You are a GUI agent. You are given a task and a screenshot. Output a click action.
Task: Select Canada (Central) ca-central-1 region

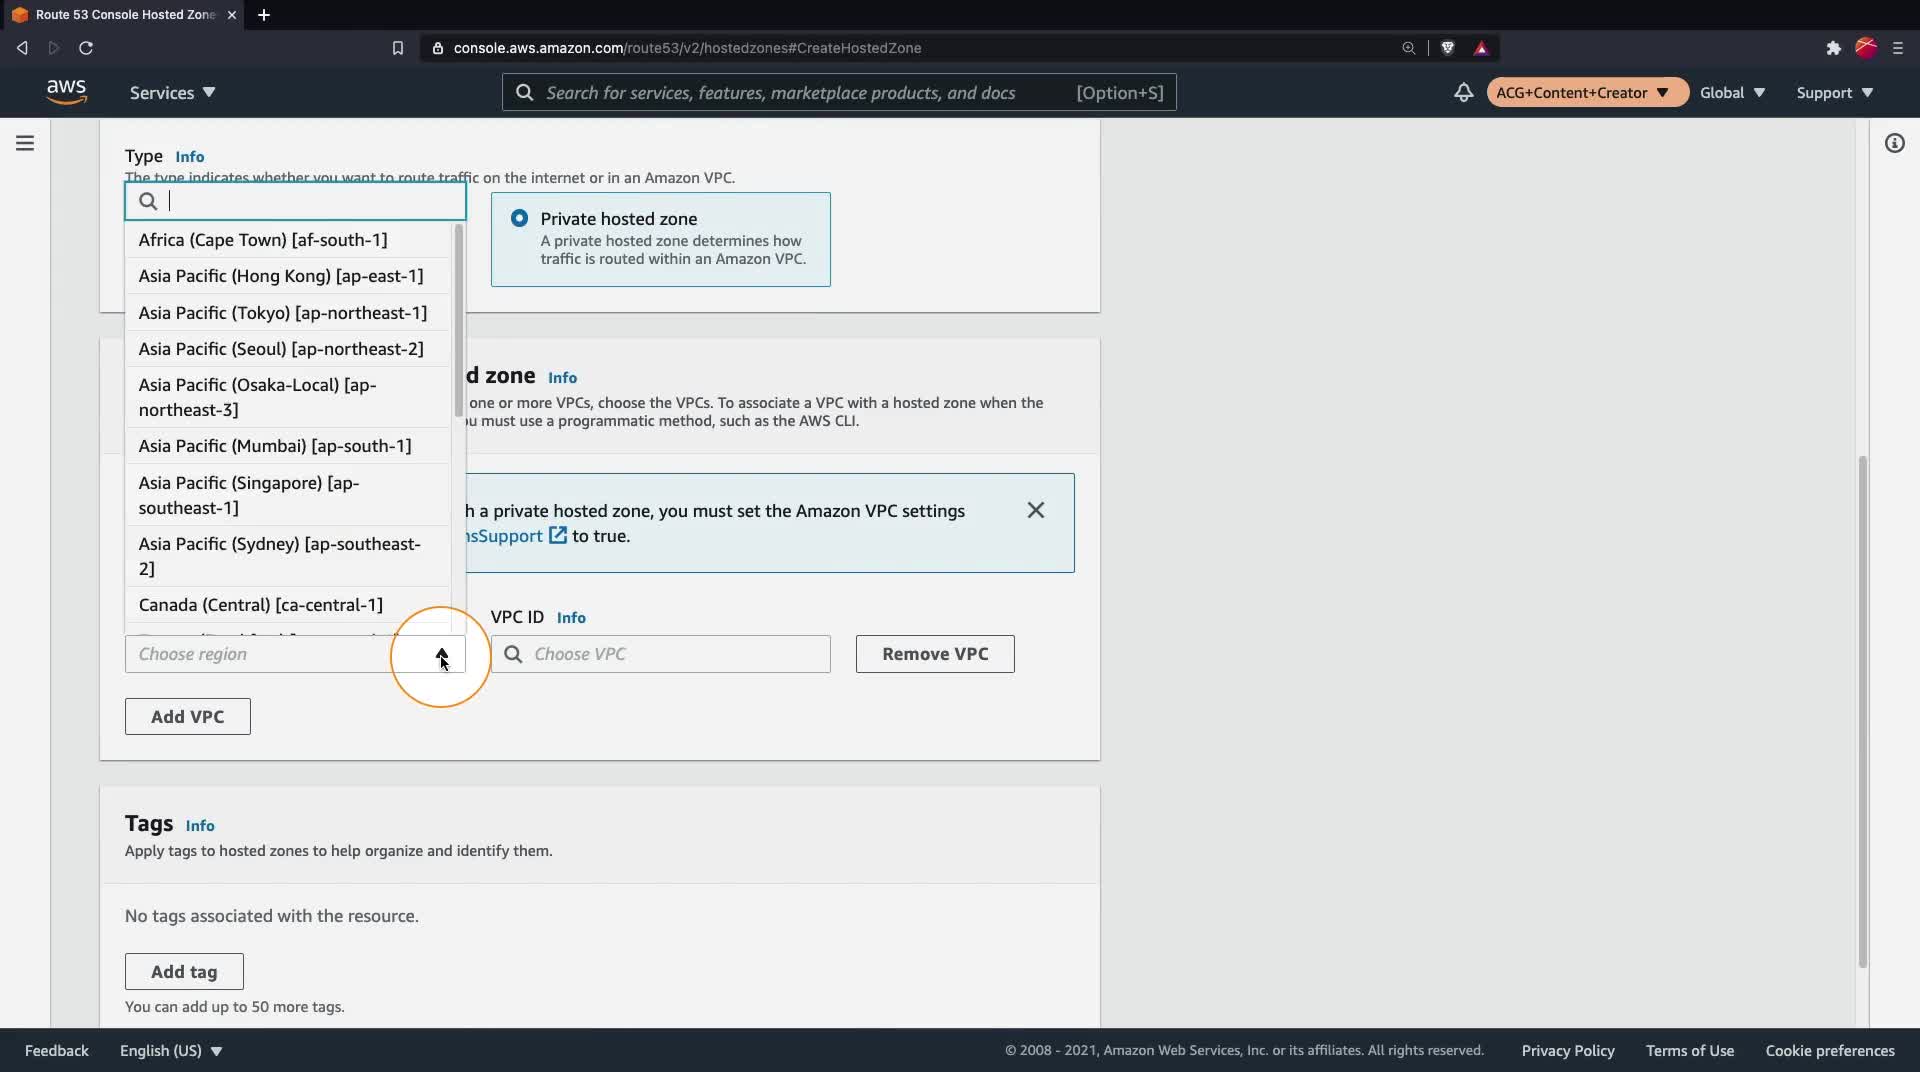click(288, 605)
